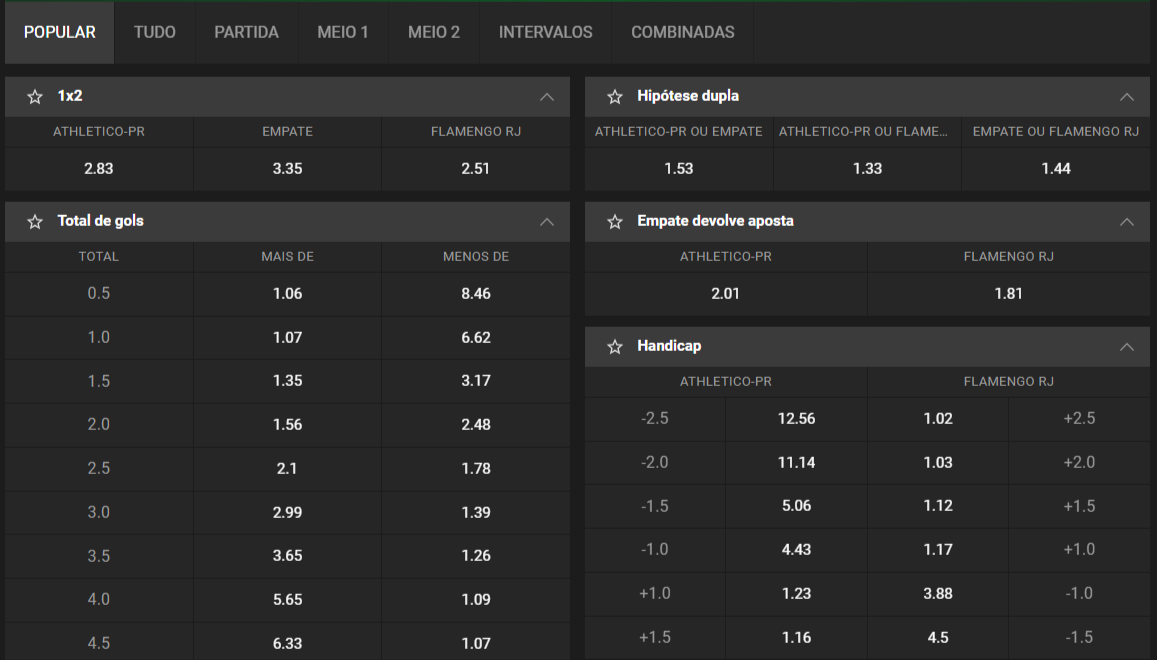
Task: Pick over 3.0 goals at 2.99
Action: tap(288, 512)
